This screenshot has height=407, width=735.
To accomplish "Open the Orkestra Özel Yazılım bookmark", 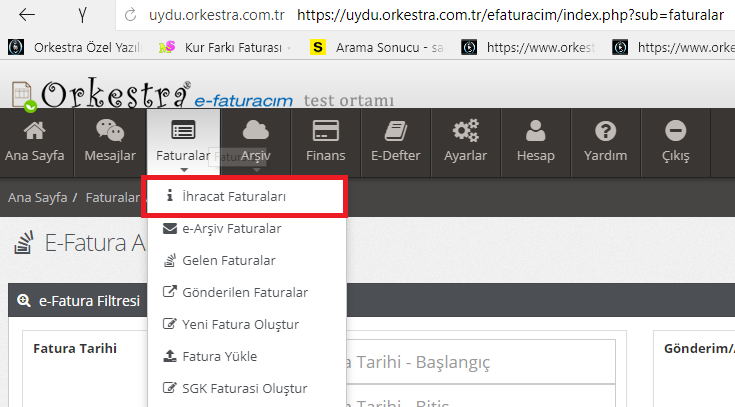I will [x=75, y=47].
